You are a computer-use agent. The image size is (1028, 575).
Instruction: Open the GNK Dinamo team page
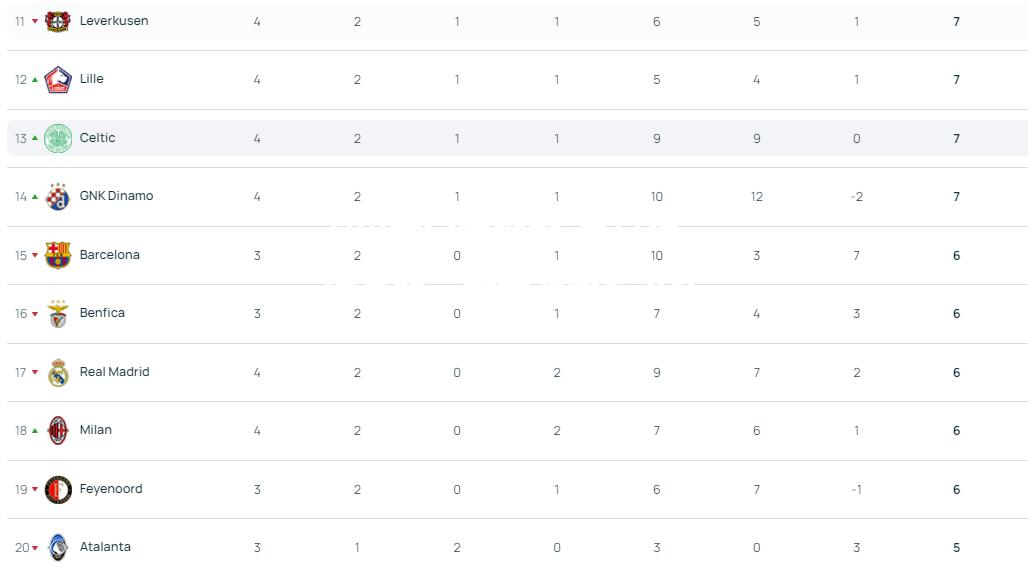(x=116, y=196)
